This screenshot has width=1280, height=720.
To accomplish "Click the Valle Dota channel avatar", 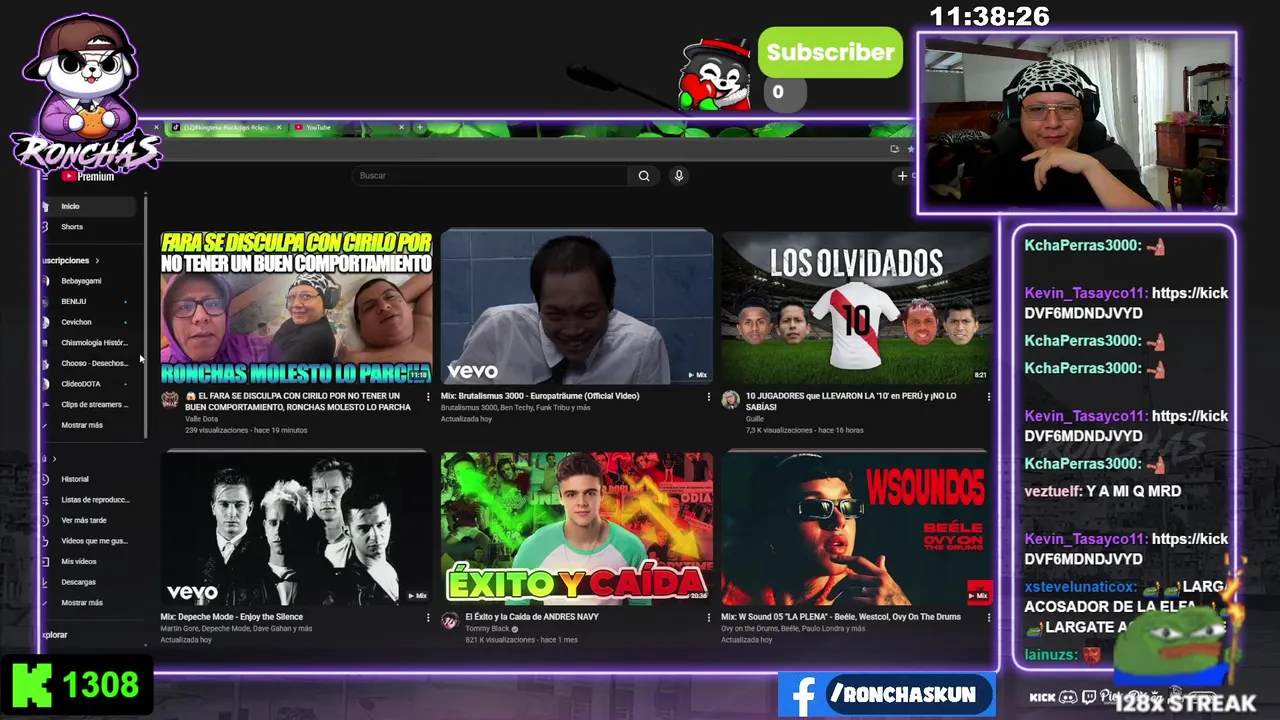I will 169,400.
